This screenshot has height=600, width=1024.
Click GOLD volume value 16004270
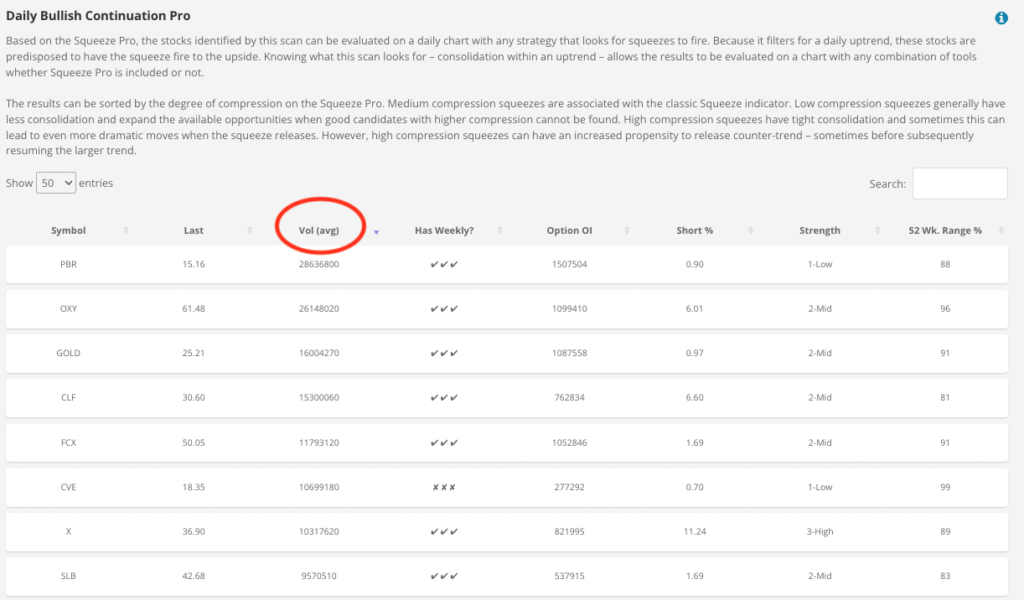[319, 353]
